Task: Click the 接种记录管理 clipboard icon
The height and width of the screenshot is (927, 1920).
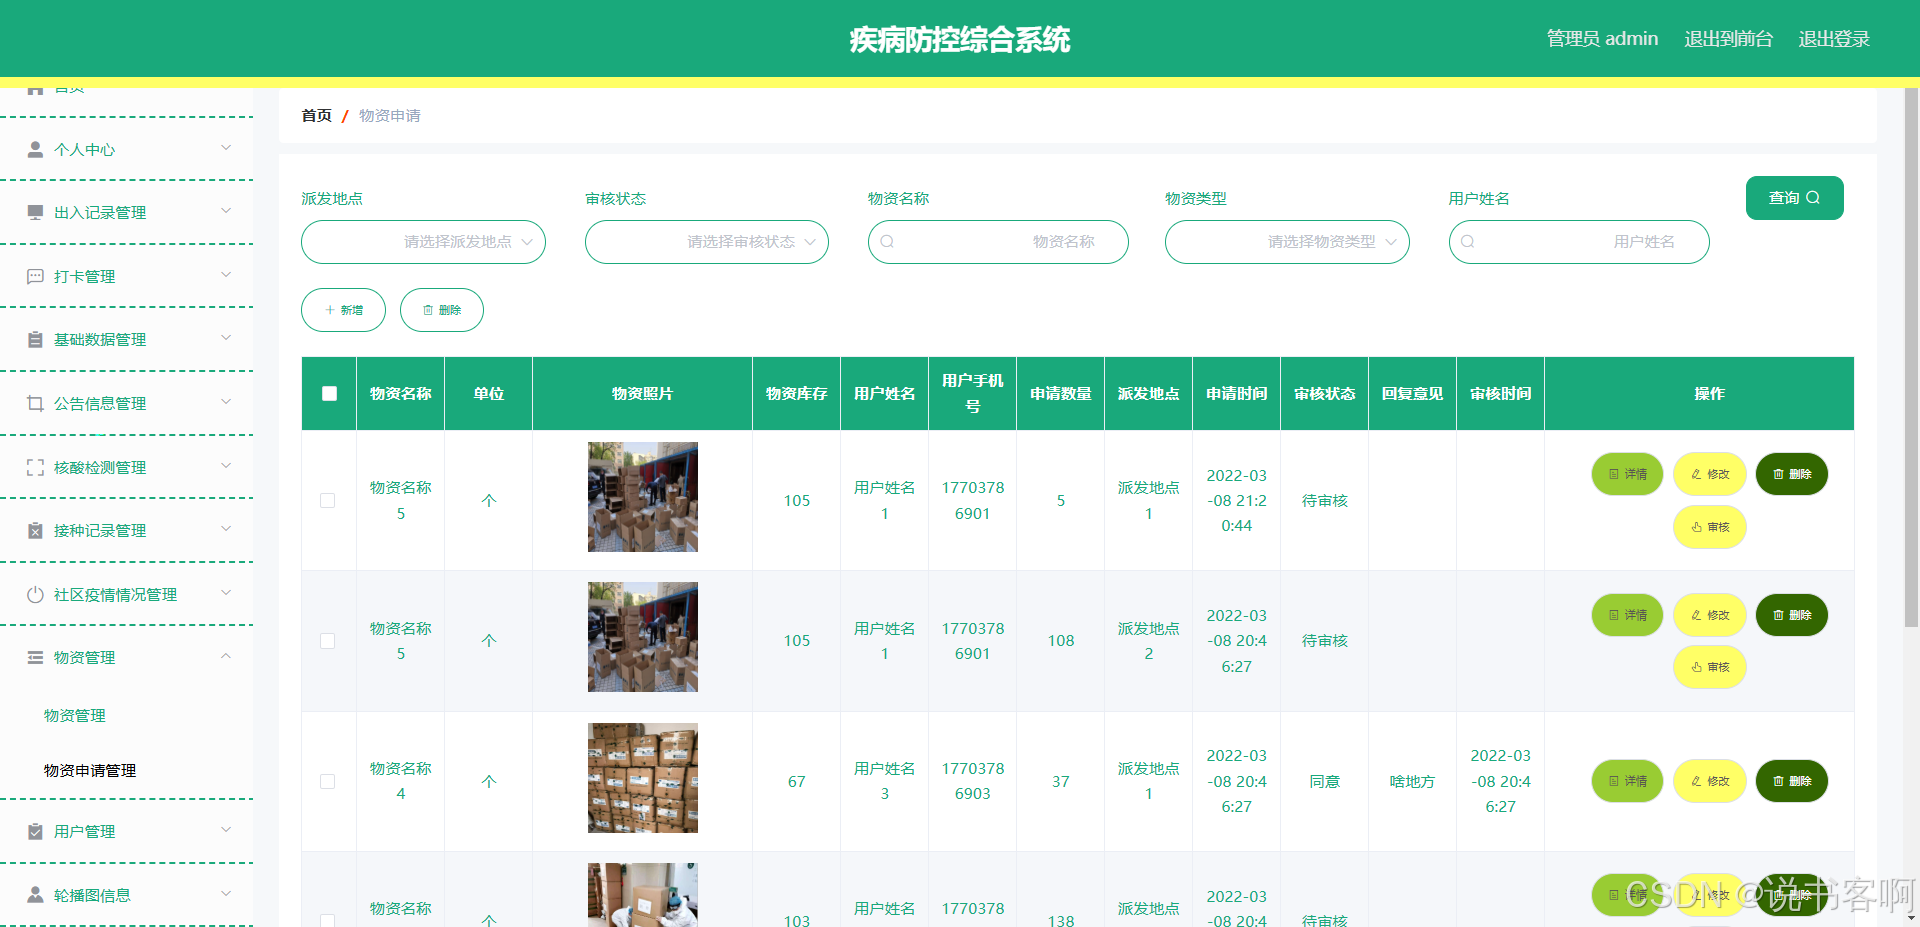Action: [35, 530]
